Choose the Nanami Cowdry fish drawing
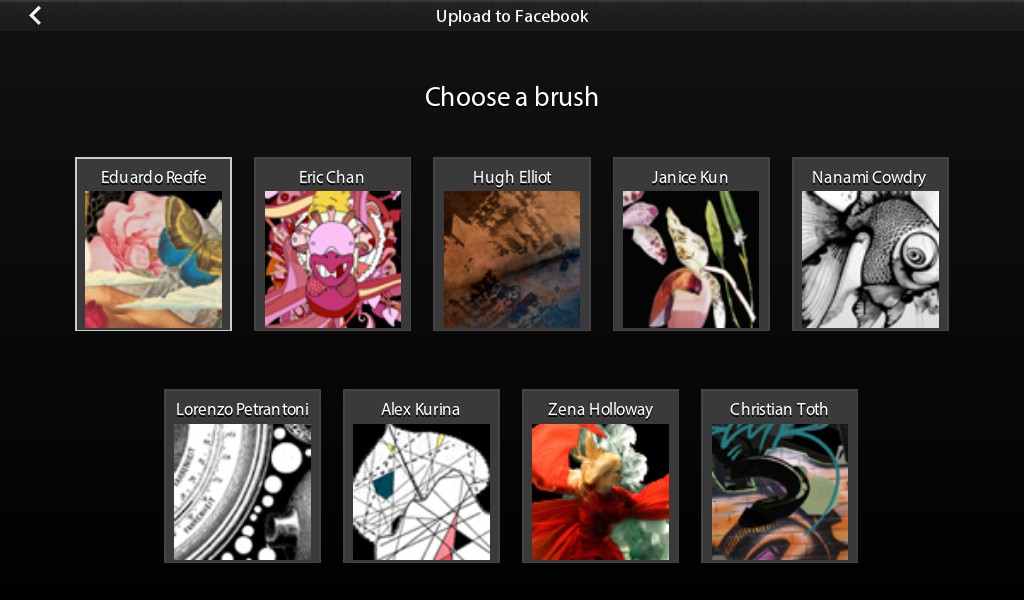The height and width of the screenshot is (600, 1024). (871, 259)
